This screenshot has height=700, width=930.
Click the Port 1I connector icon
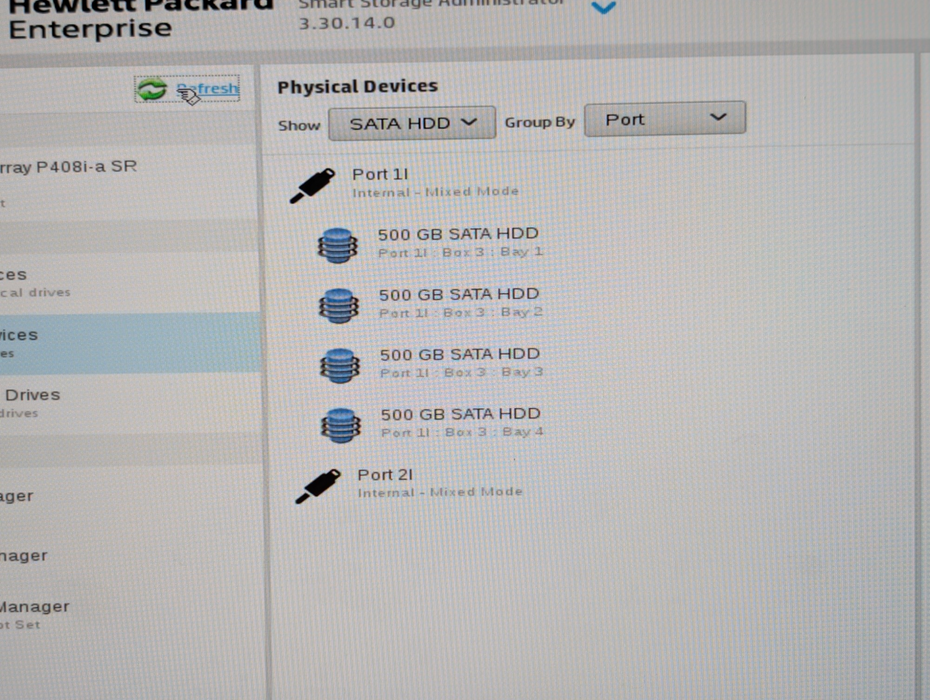tap(312, 185)
